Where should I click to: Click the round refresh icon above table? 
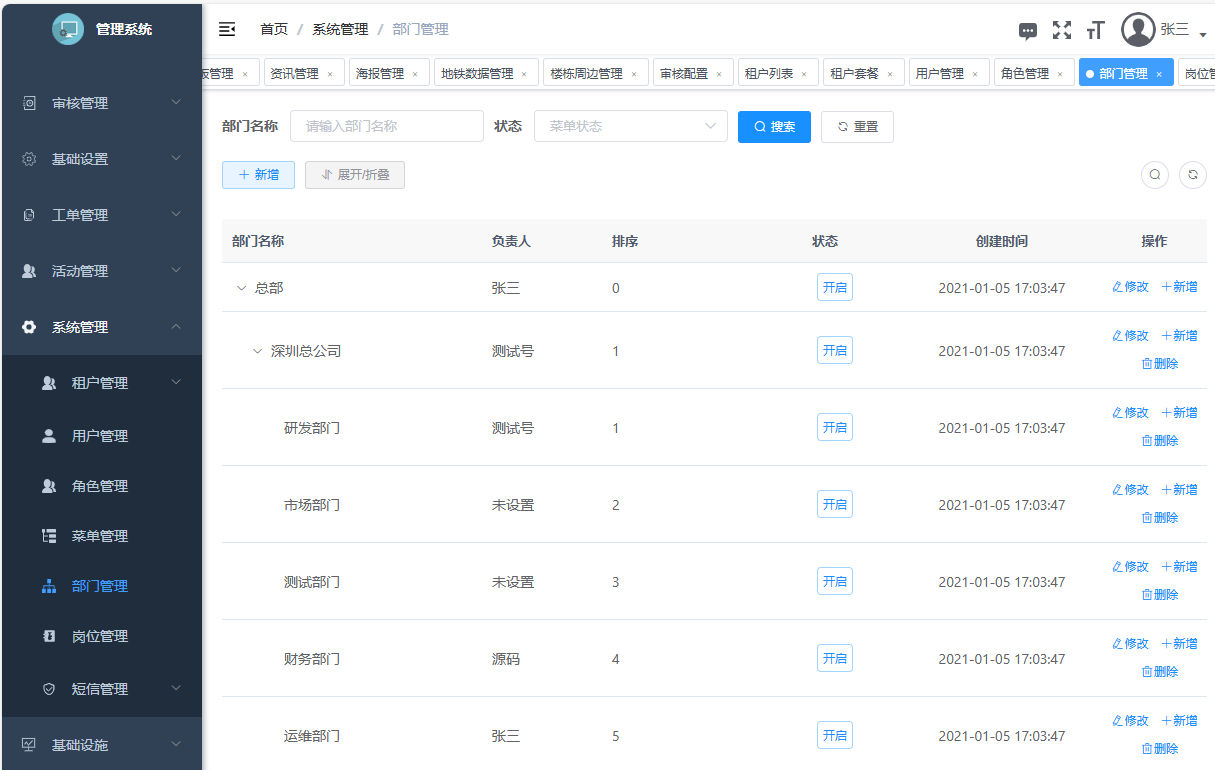[x=1193, y=175]
